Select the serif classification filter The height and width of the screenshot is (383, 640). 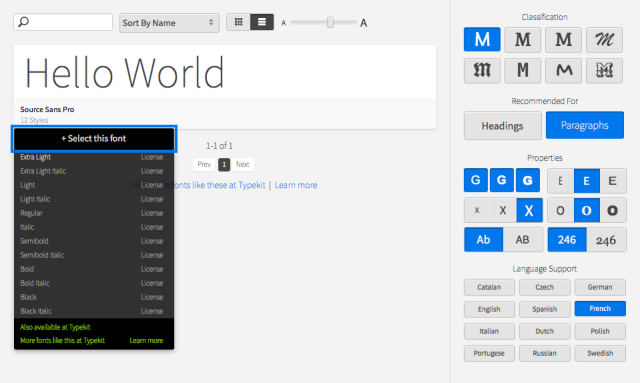click(522, 40)
